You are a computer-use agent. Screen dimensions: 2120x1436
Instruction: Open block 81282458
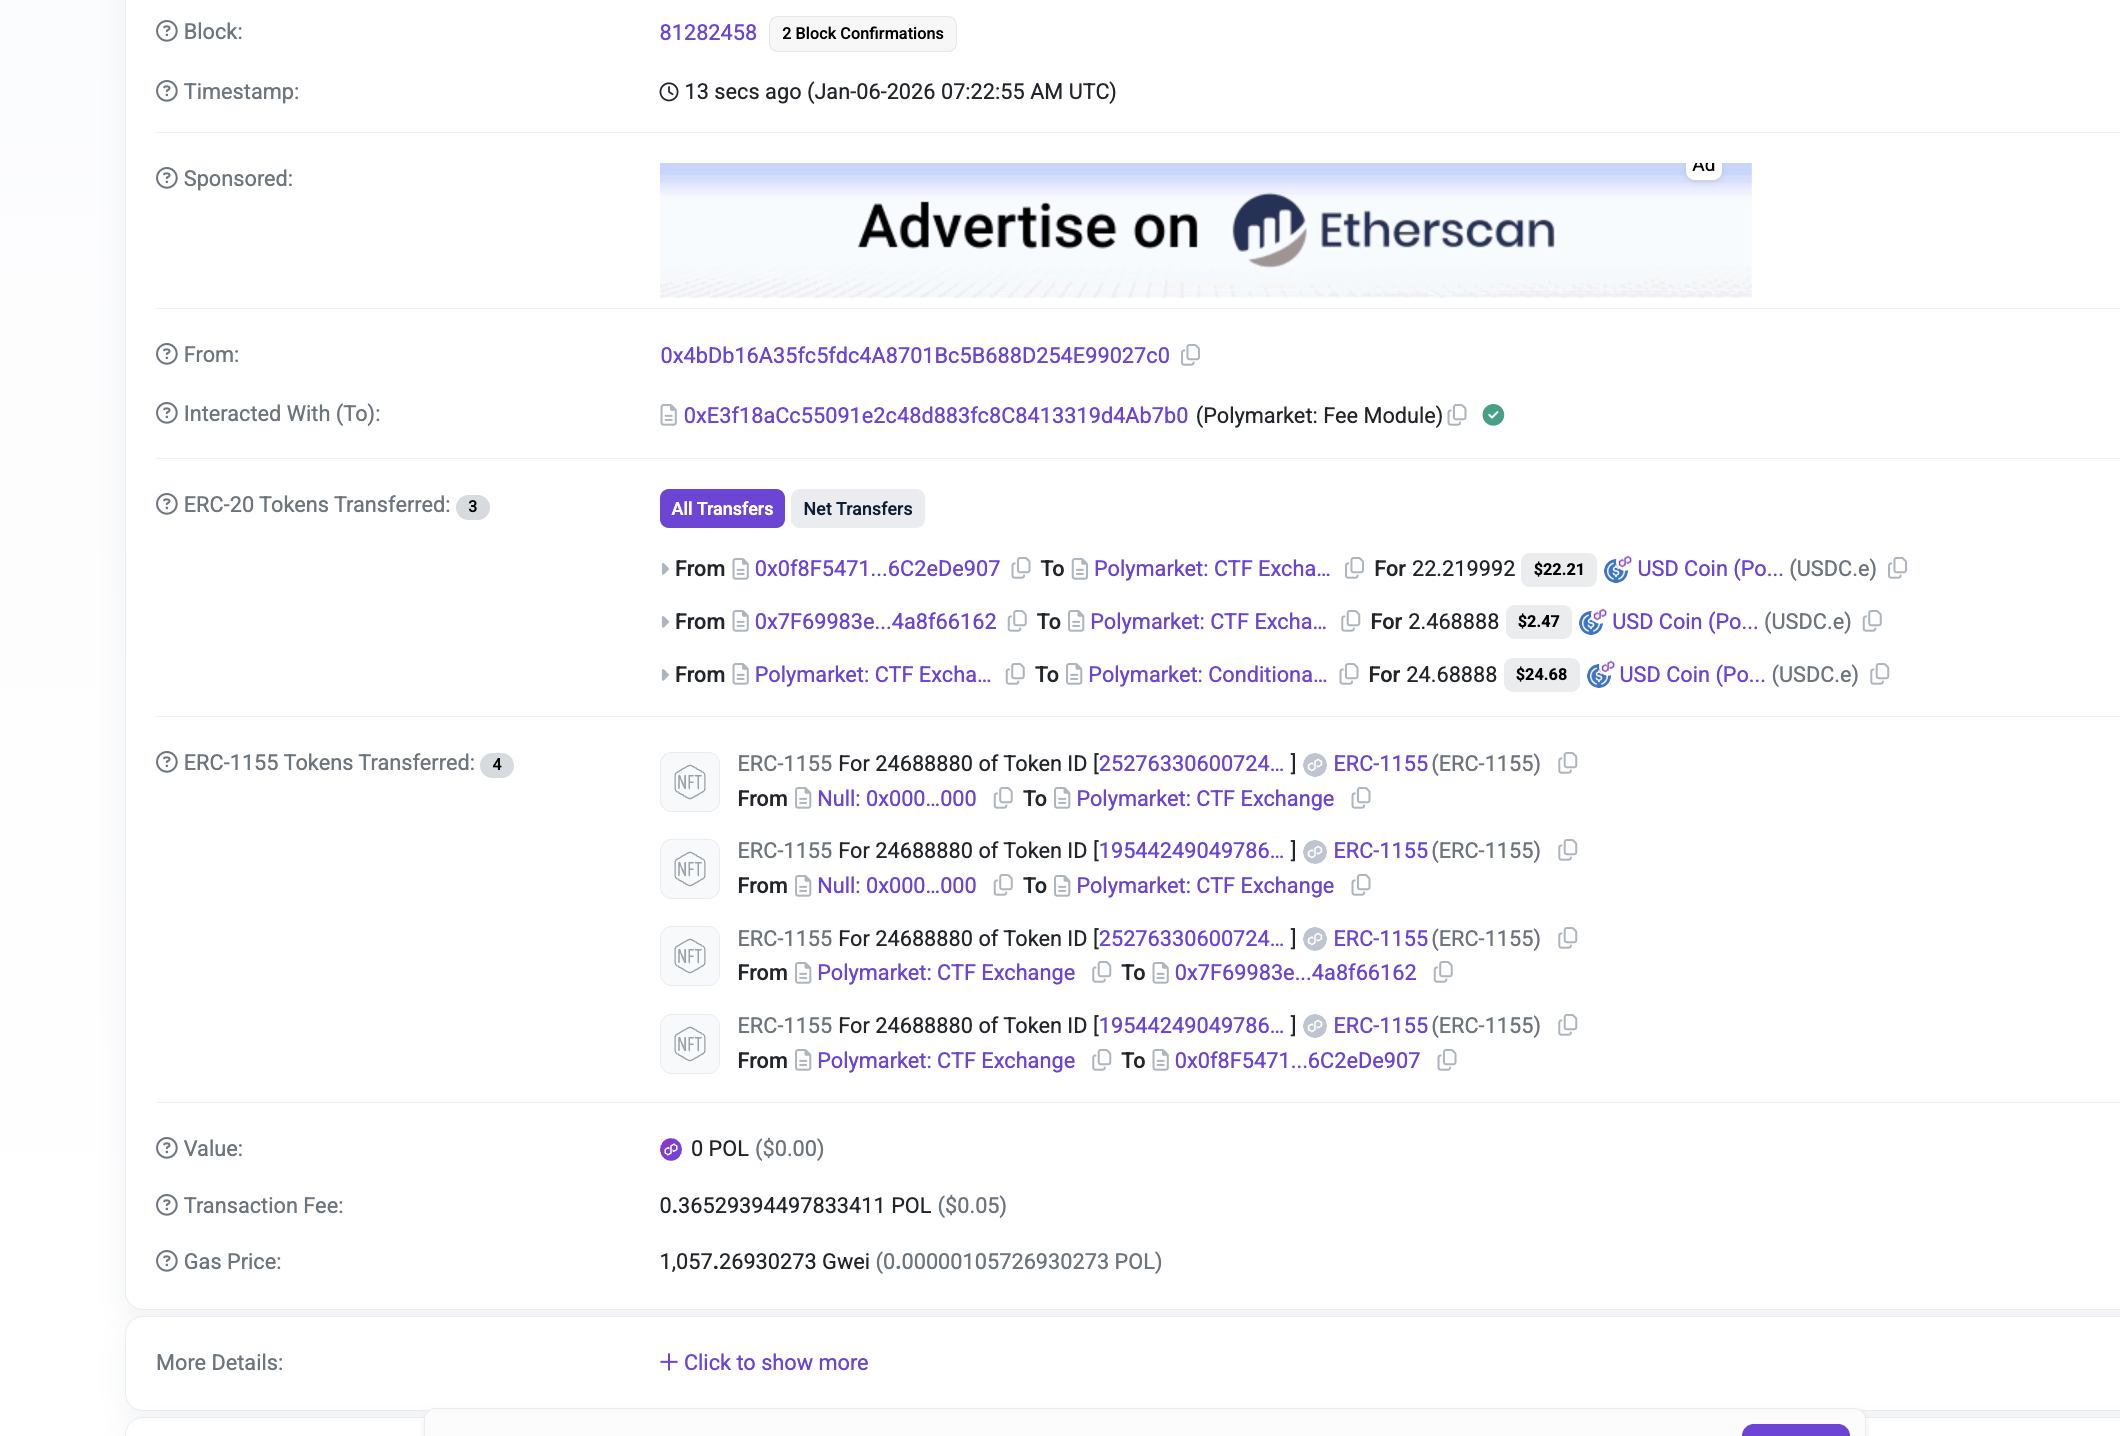click(x=707, y=32)
